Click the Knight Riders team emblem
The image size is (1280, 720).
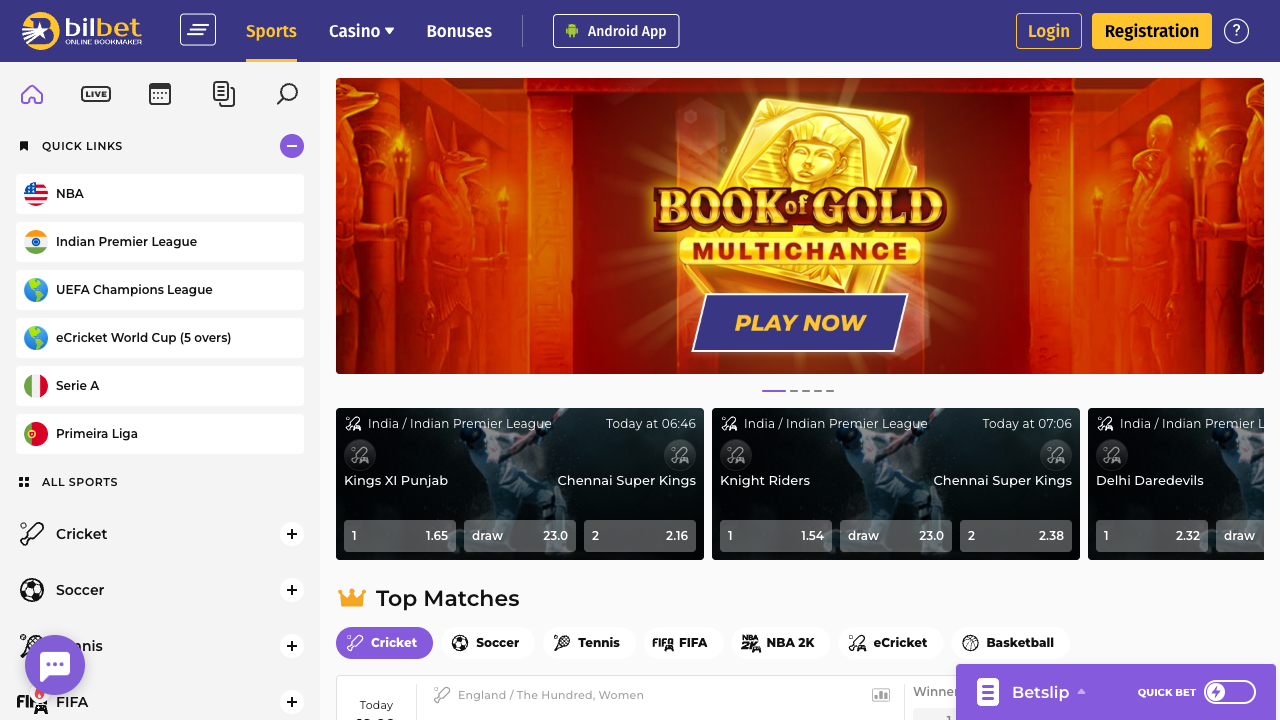point(736,456)
